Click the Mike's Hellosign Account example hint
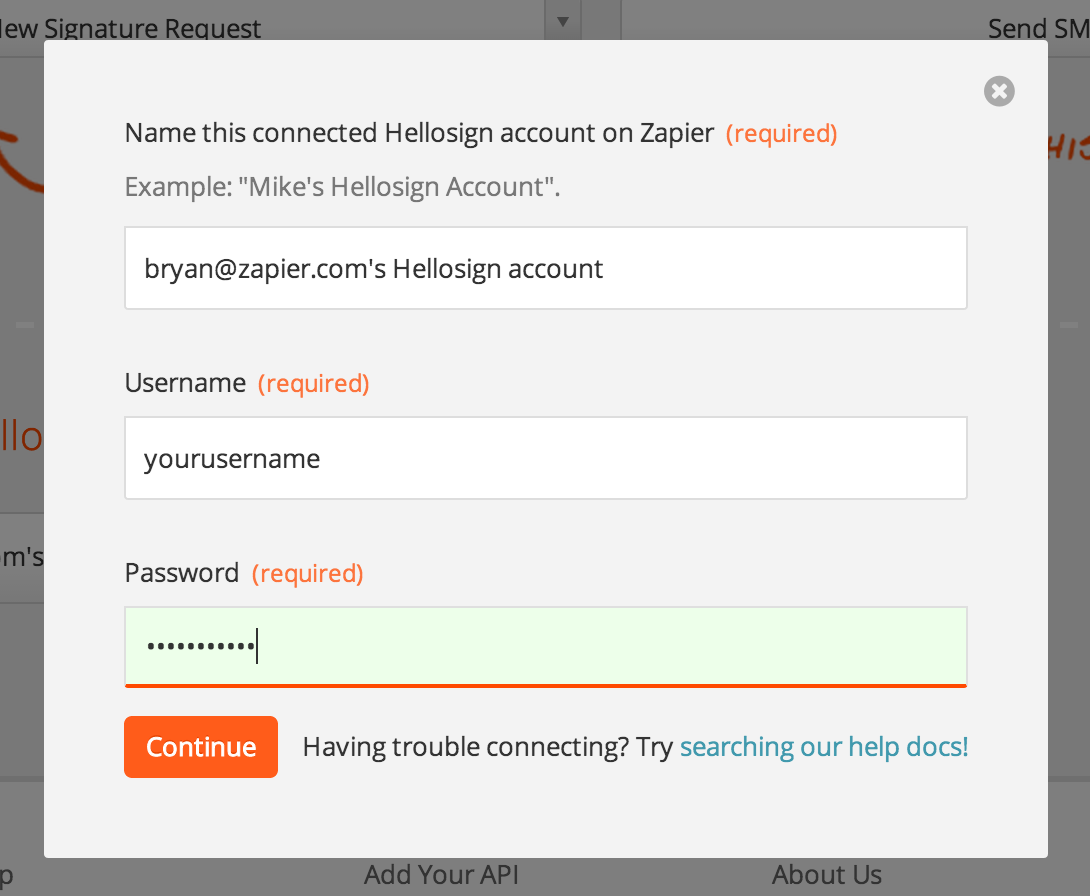This screenshot has height=896, width=1090. (342, 187)
